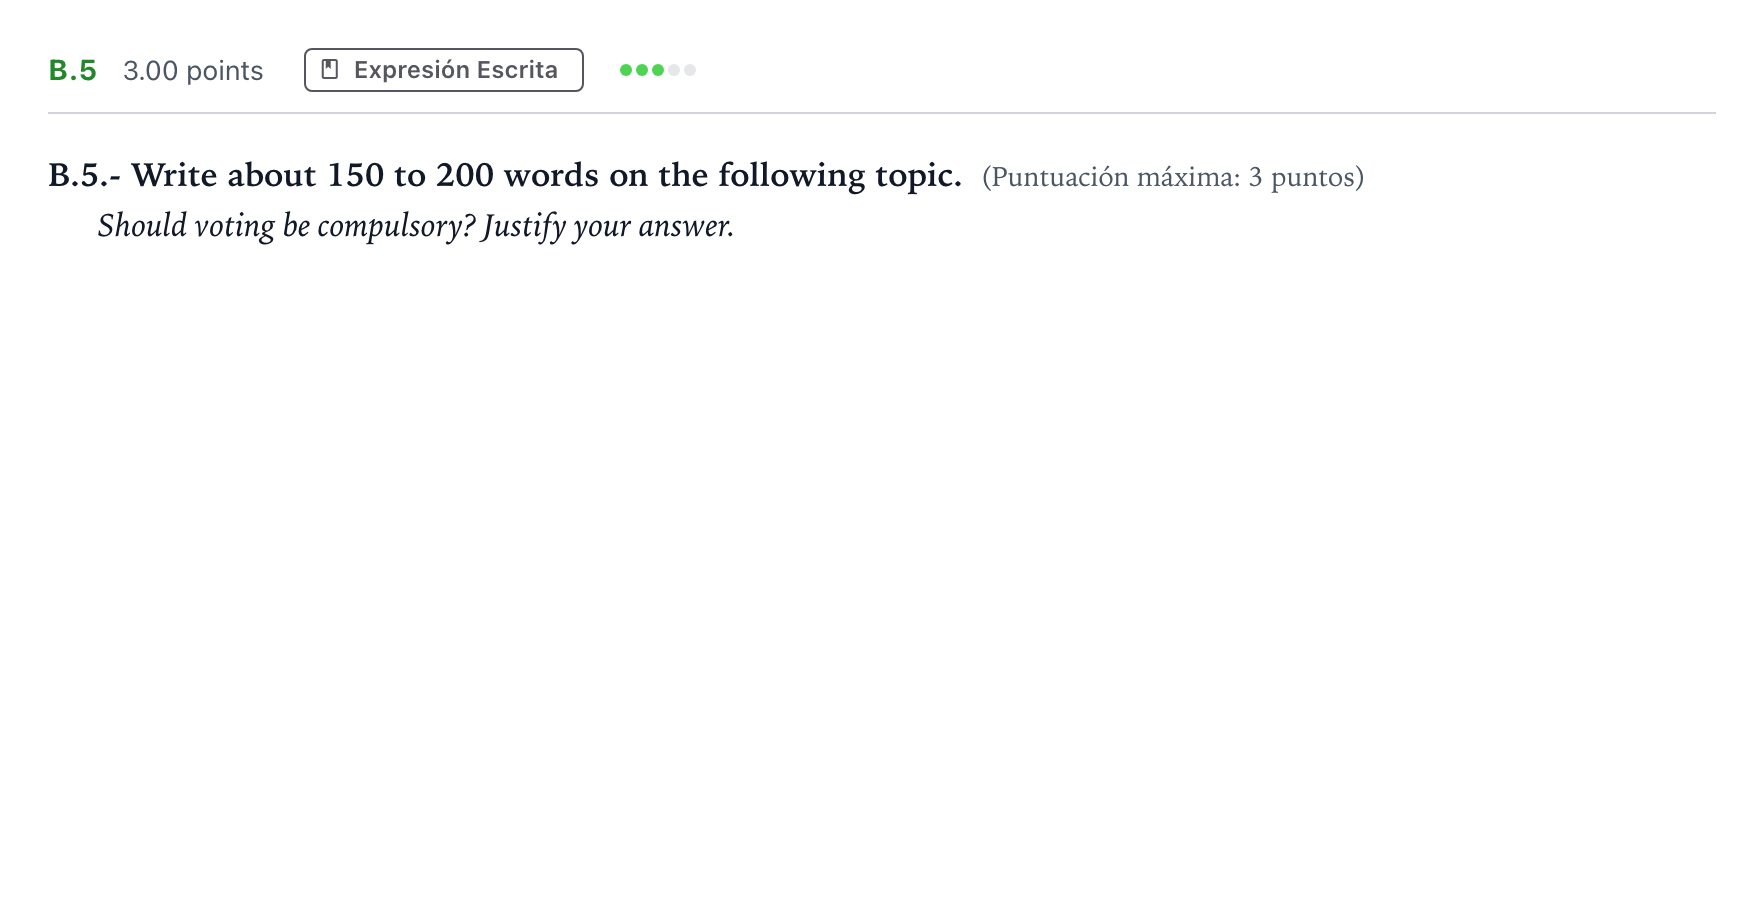Click the horizontal divider under the header

882,113
